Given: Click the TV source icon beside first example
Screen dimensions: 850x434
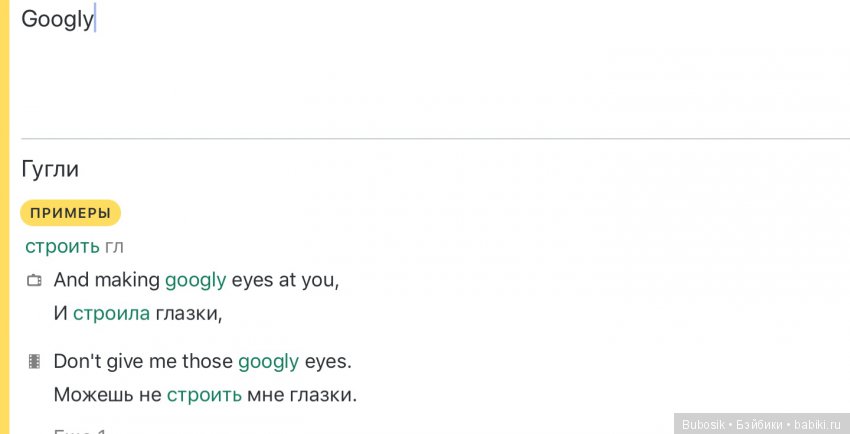Looking at the screenshot, I should tap(33, 281).
